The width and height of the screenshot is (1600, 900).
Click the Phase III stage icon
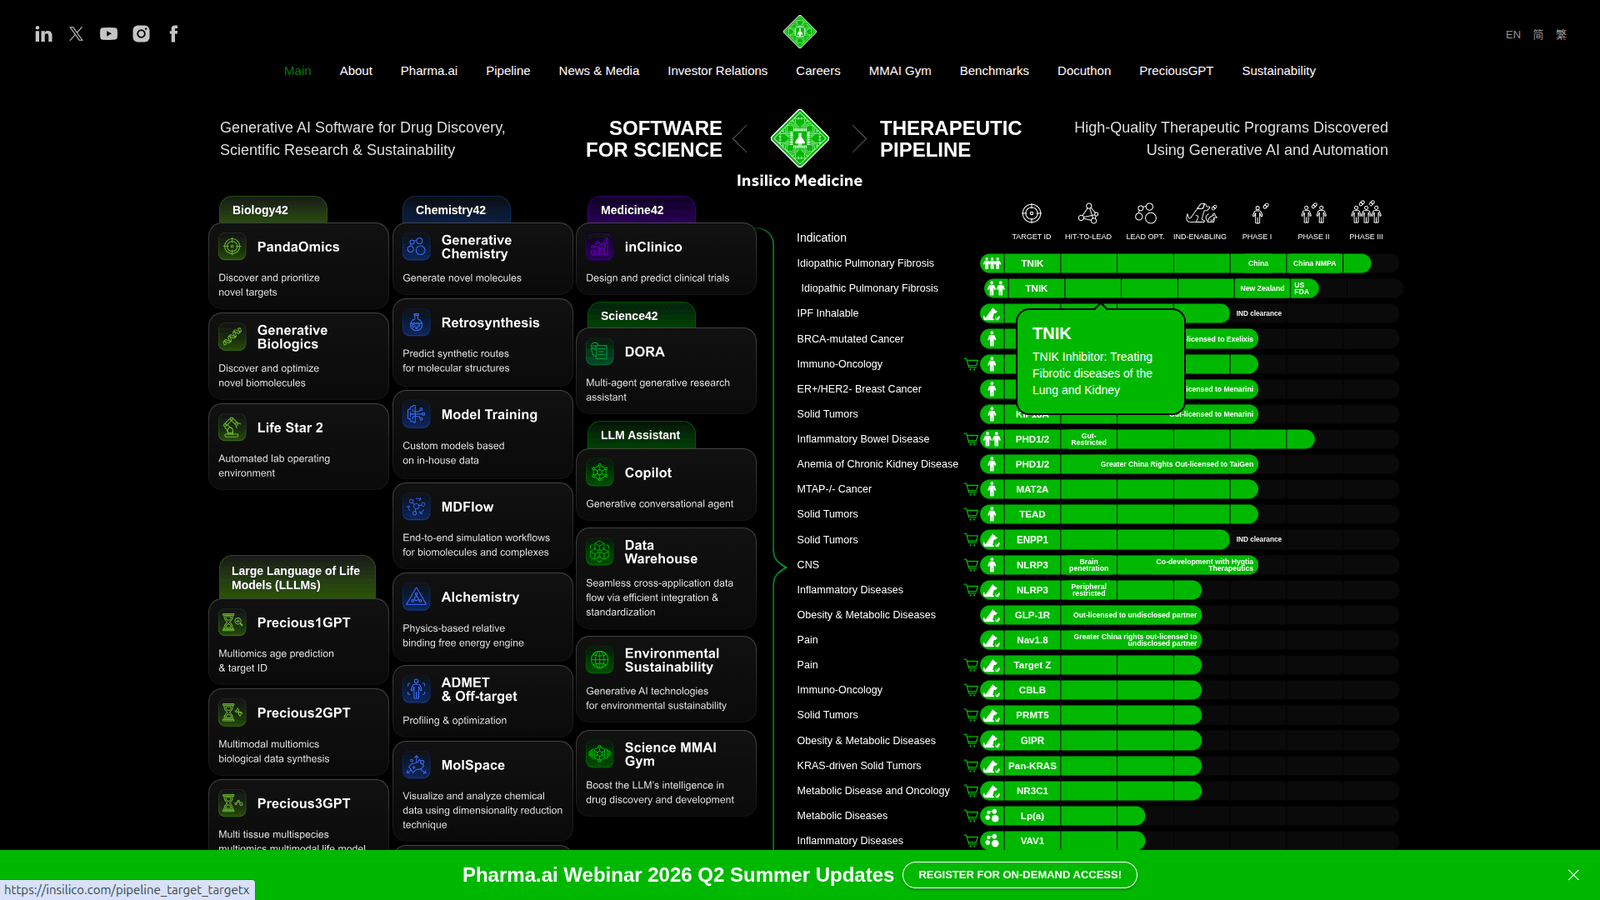pyautogui.click(x=1366, y=212)
